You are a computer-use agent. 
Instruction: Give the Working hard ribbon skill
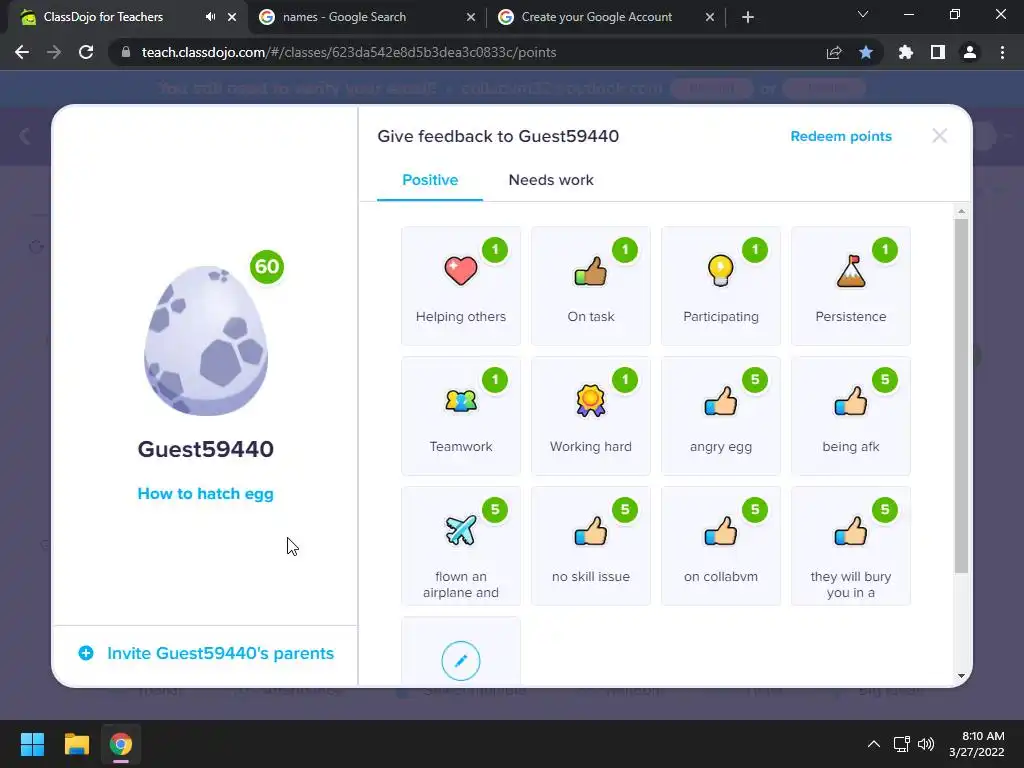click(x=590, y=416)
